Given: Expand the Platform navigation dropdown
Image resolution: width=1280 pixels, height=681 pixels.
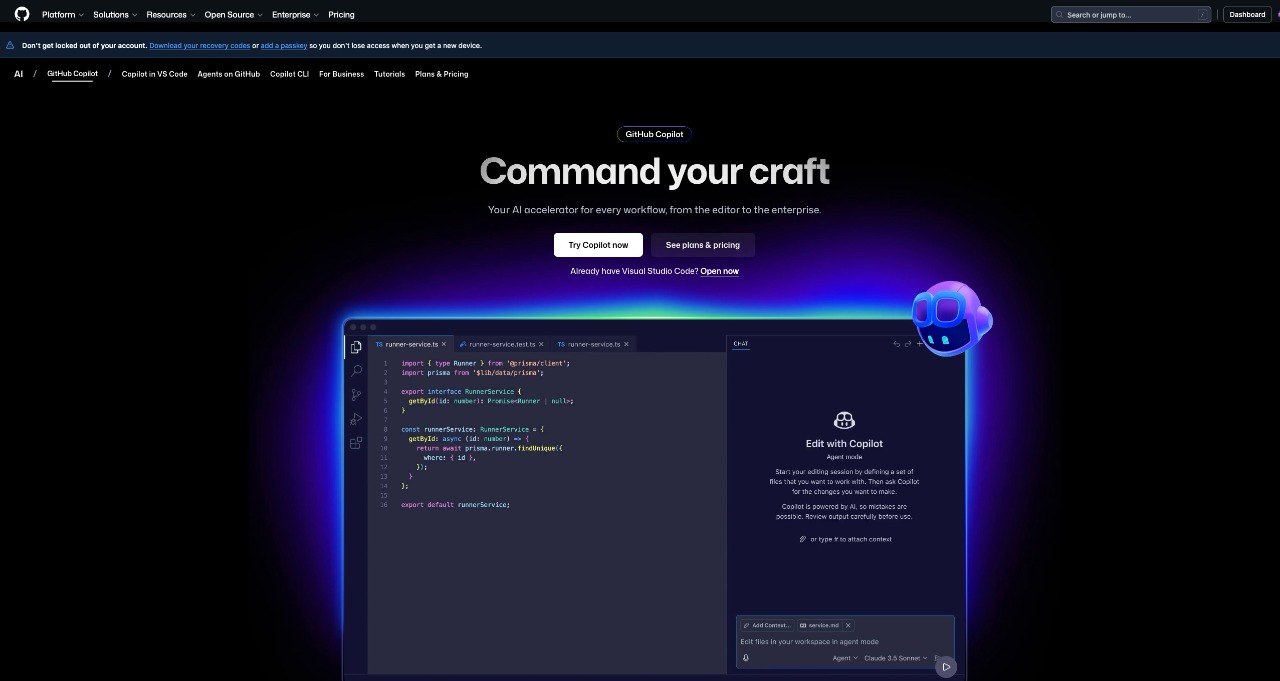Looking at the screenshot, I should point(61,14).
